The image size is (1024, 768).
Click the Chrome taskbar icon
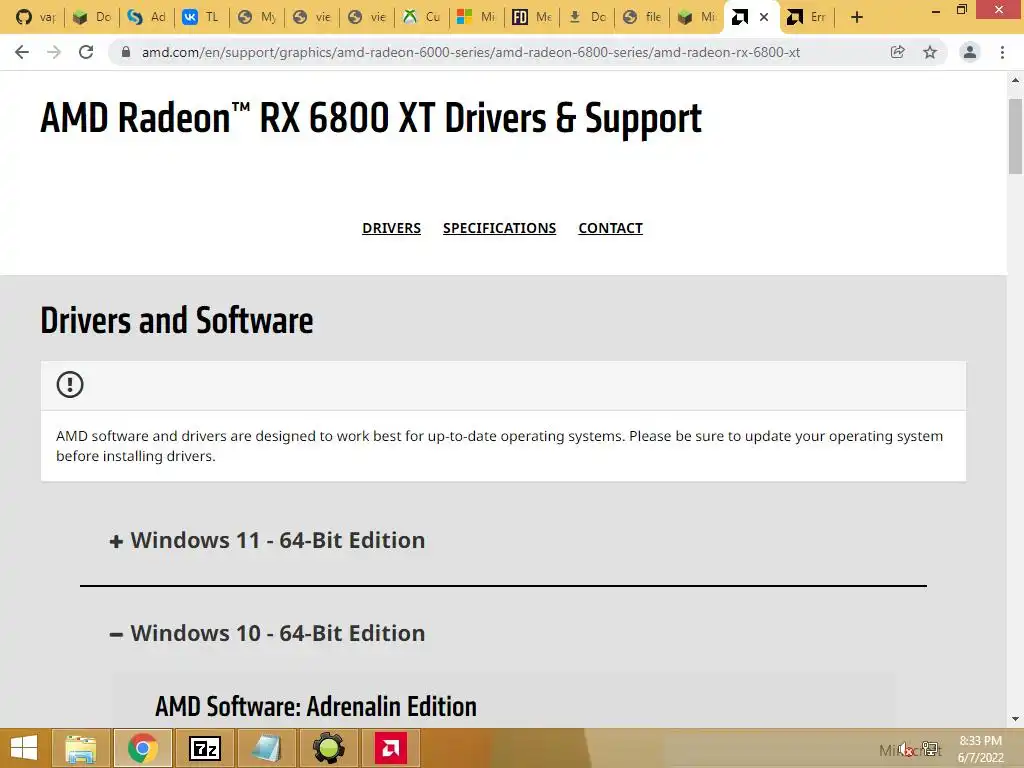point(142,748)
